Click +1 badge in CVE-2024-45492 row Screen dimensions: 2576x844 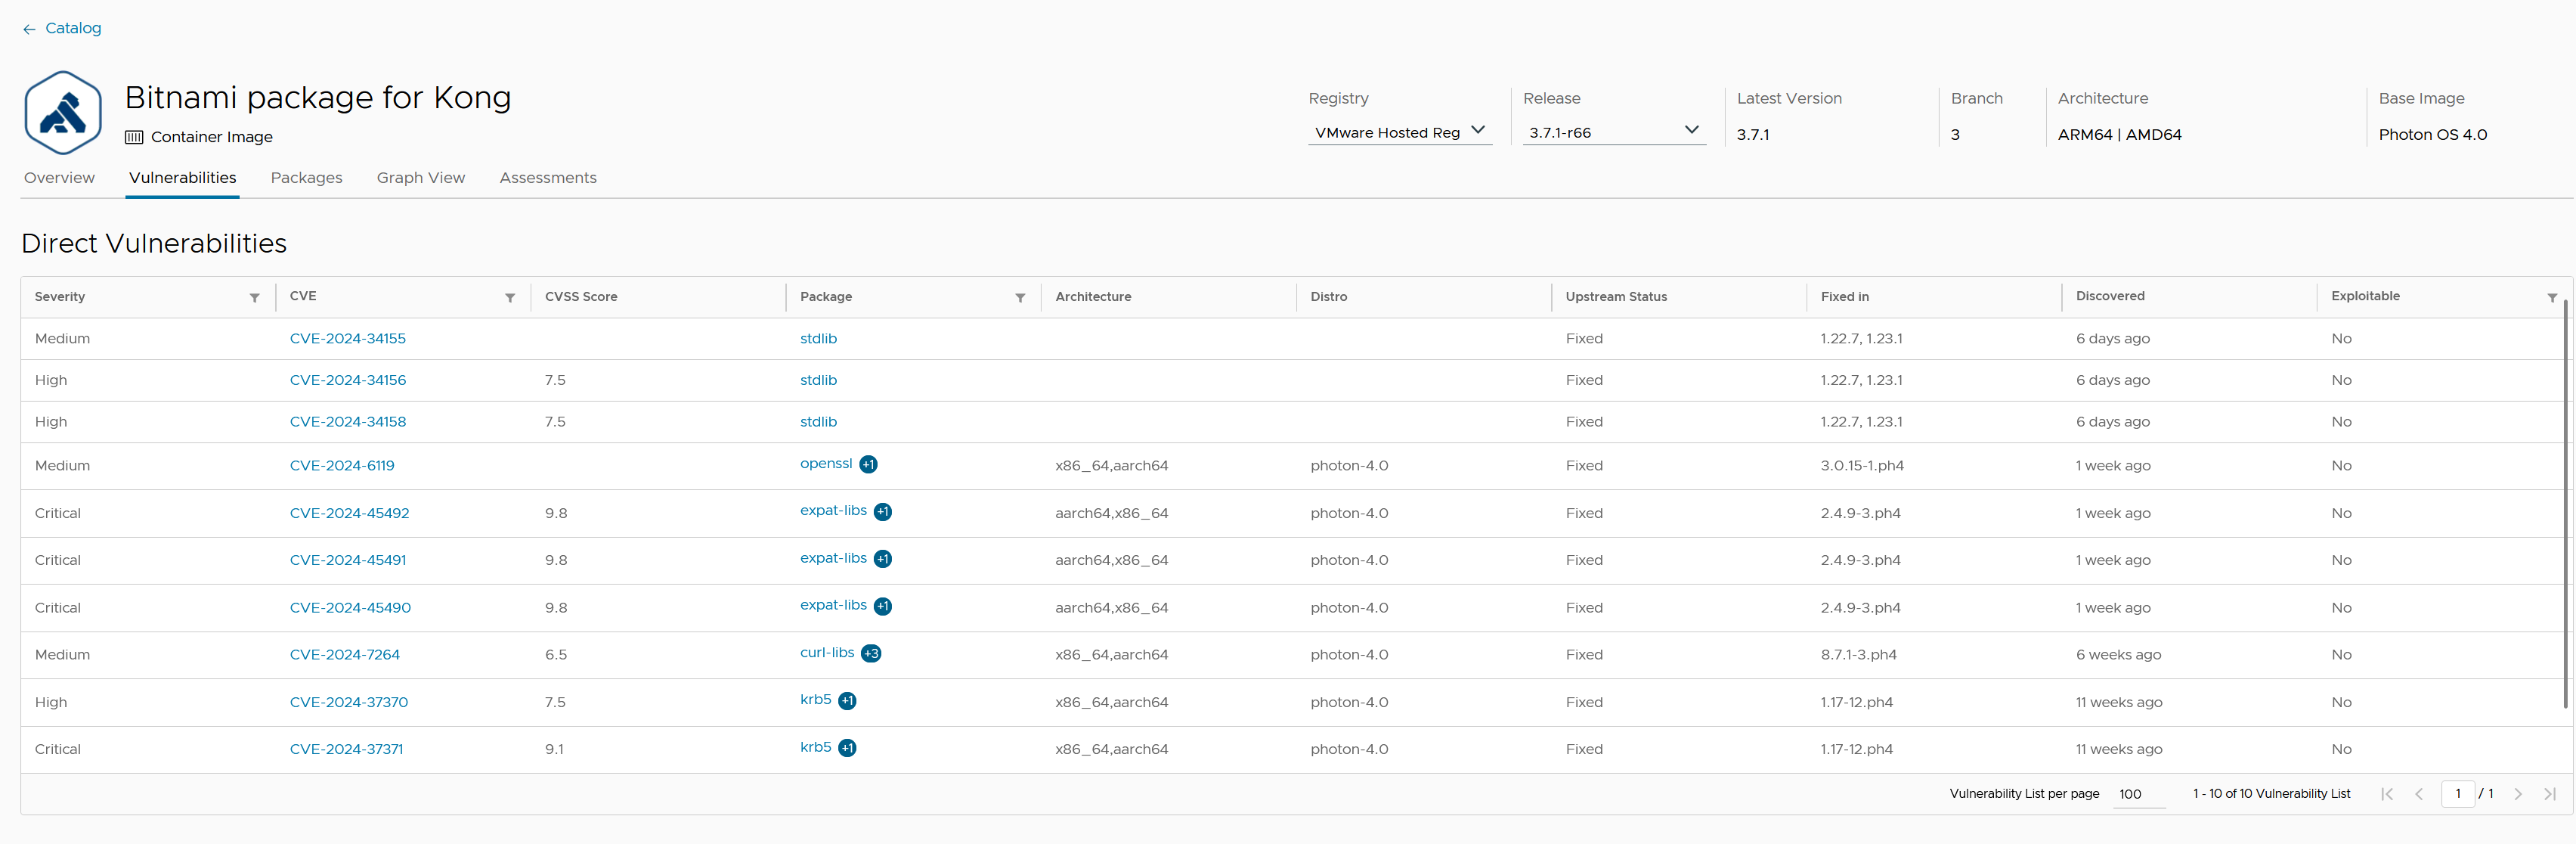coord(882,512)
